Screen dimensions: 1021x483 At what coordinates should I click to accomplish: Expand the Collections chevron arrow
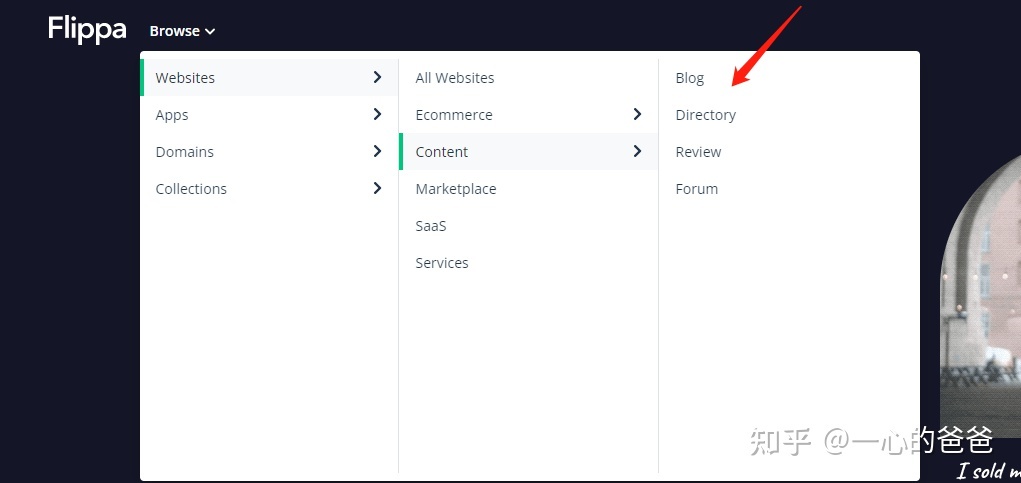(x=377, y=189)
